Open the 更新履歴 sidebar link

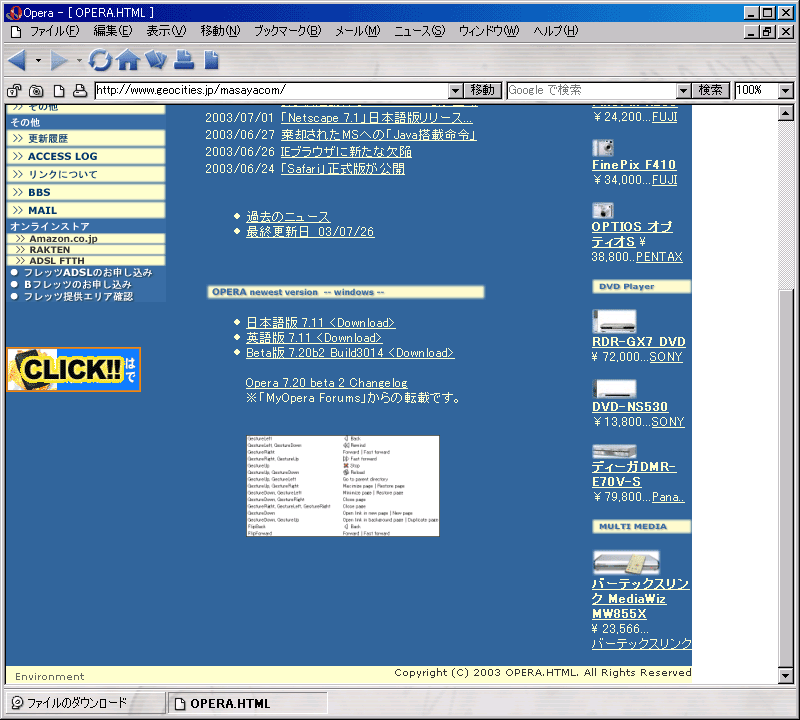click(86, 138)
